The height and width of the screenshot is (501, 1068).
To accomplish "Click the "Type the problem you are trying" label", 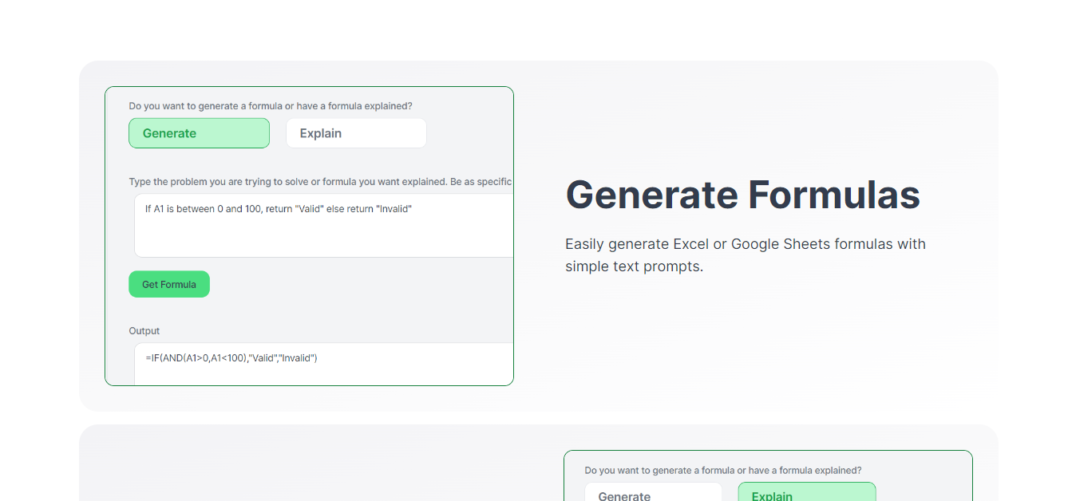I will (320, 182).
